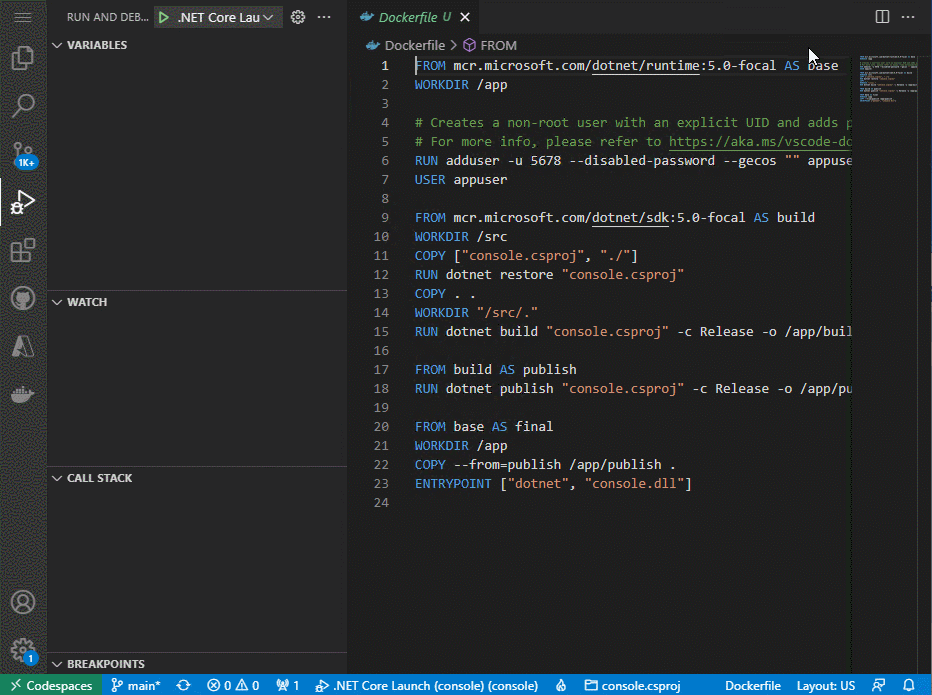932x695 pixels.
Task: Start debugging with green play button
Action: tap(163, 17)
